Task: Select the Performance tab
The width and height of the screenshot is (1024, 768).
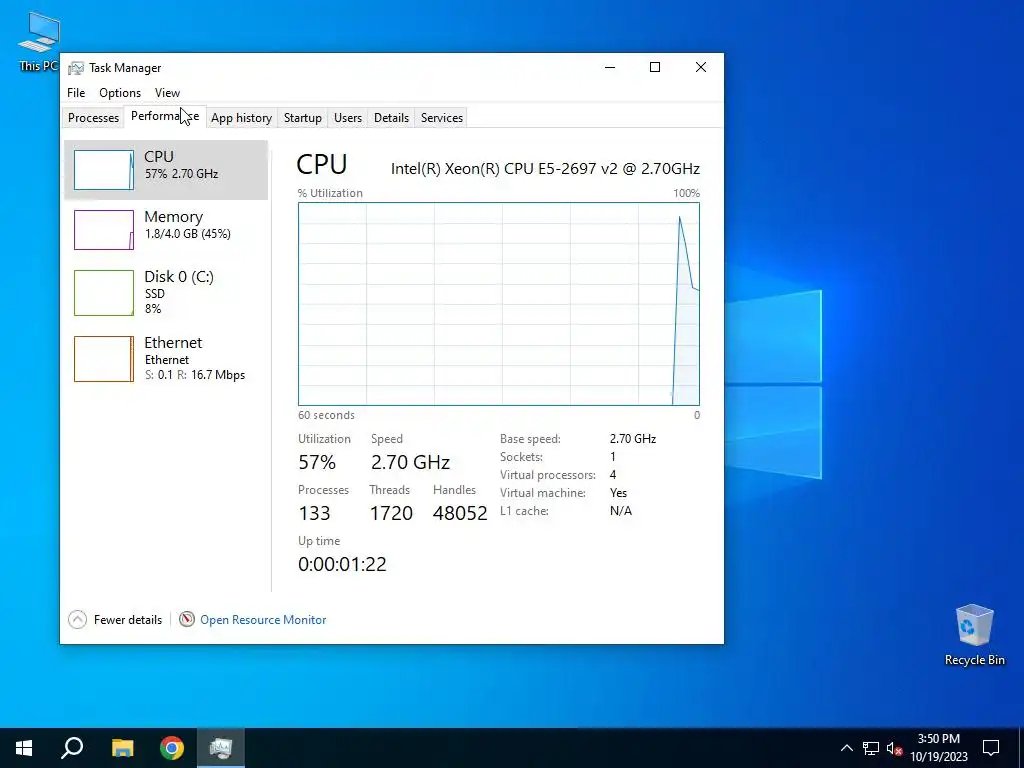Action: 165,116
